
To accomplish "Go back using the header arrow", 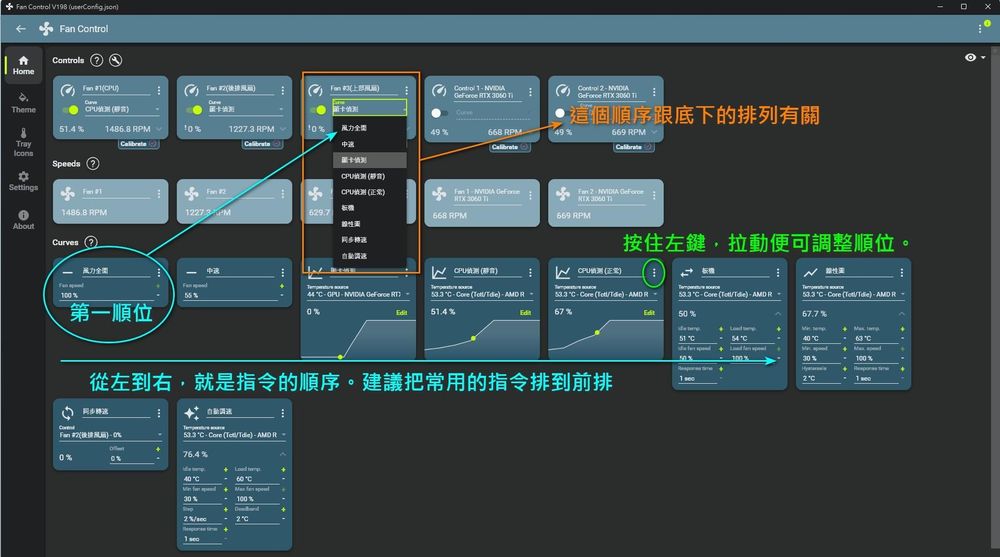I will click(x=20, y=29).
